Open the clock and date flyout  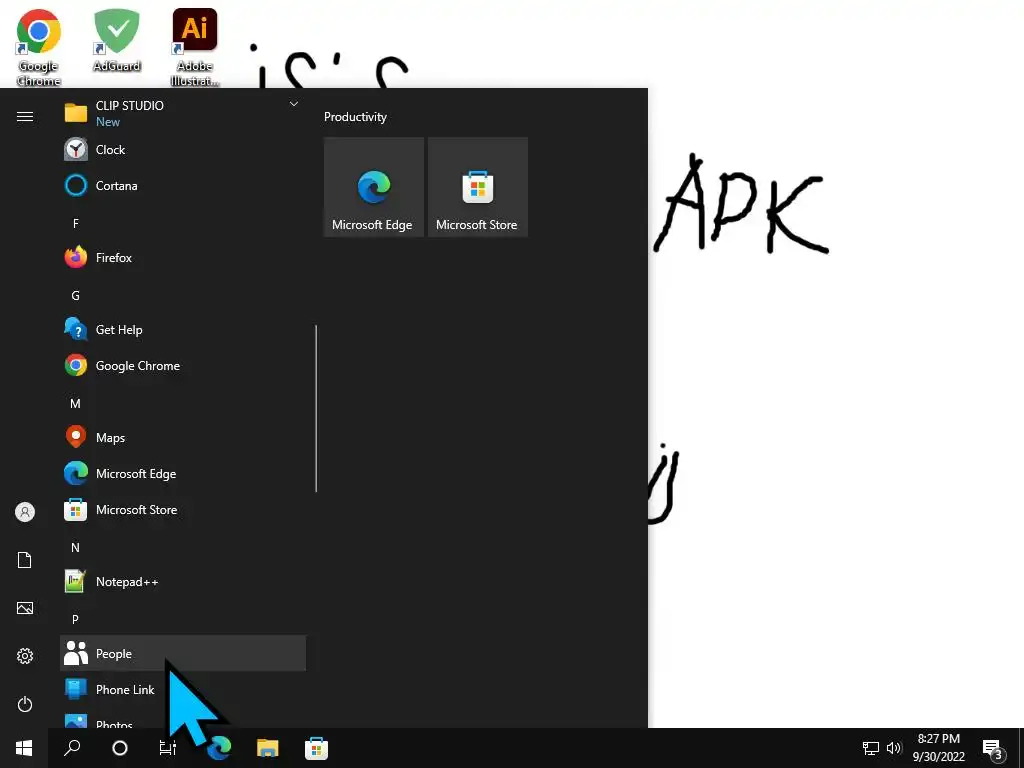938,748
